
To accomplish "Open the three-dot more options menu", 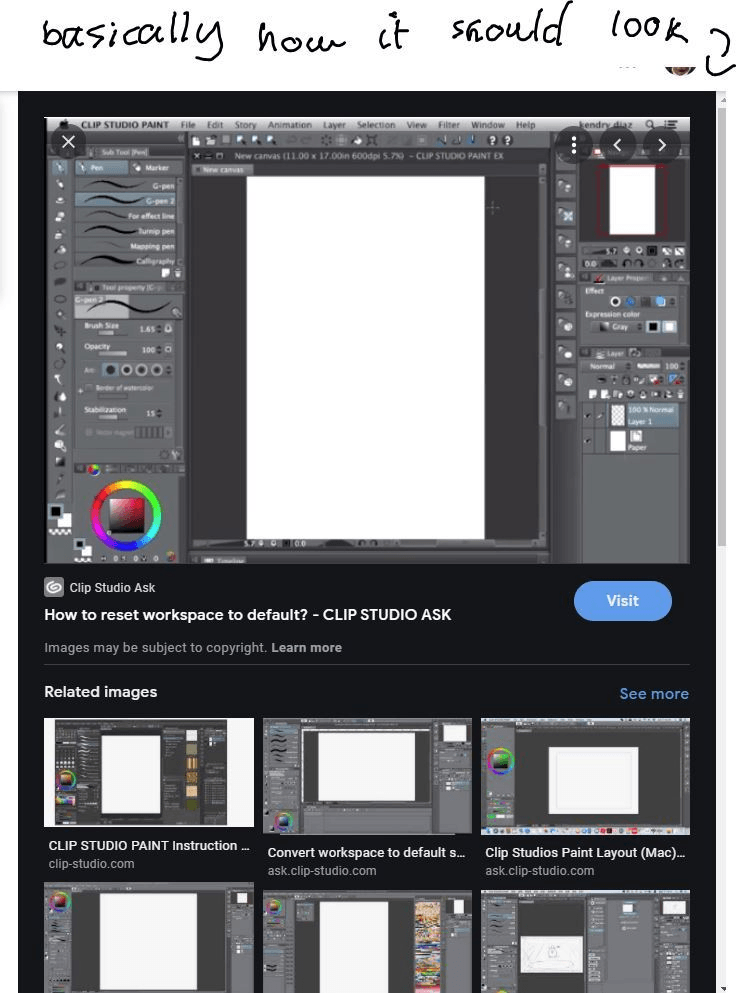I will pyautogui.click(x=574, y=145).
